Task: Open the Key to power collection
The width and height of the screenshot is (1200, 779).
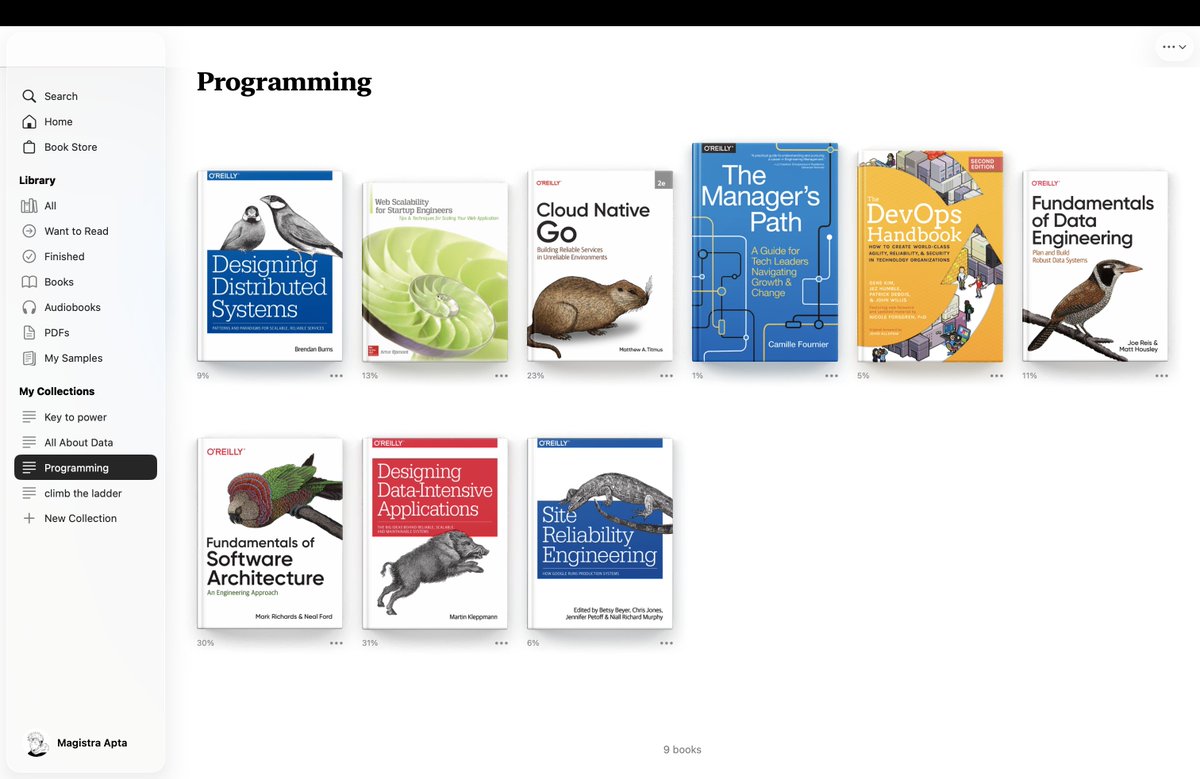Action: (x=75, y=417)
